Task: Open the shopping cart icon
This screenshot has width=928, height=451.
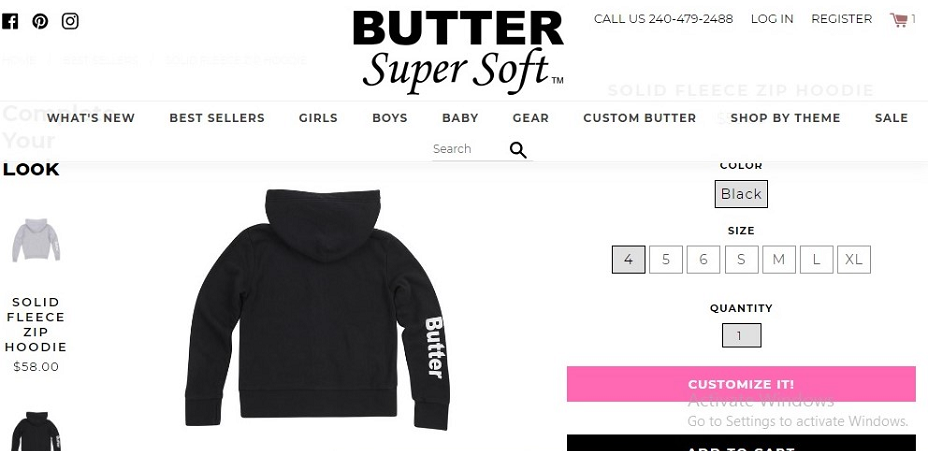Action: coord(898,20)
